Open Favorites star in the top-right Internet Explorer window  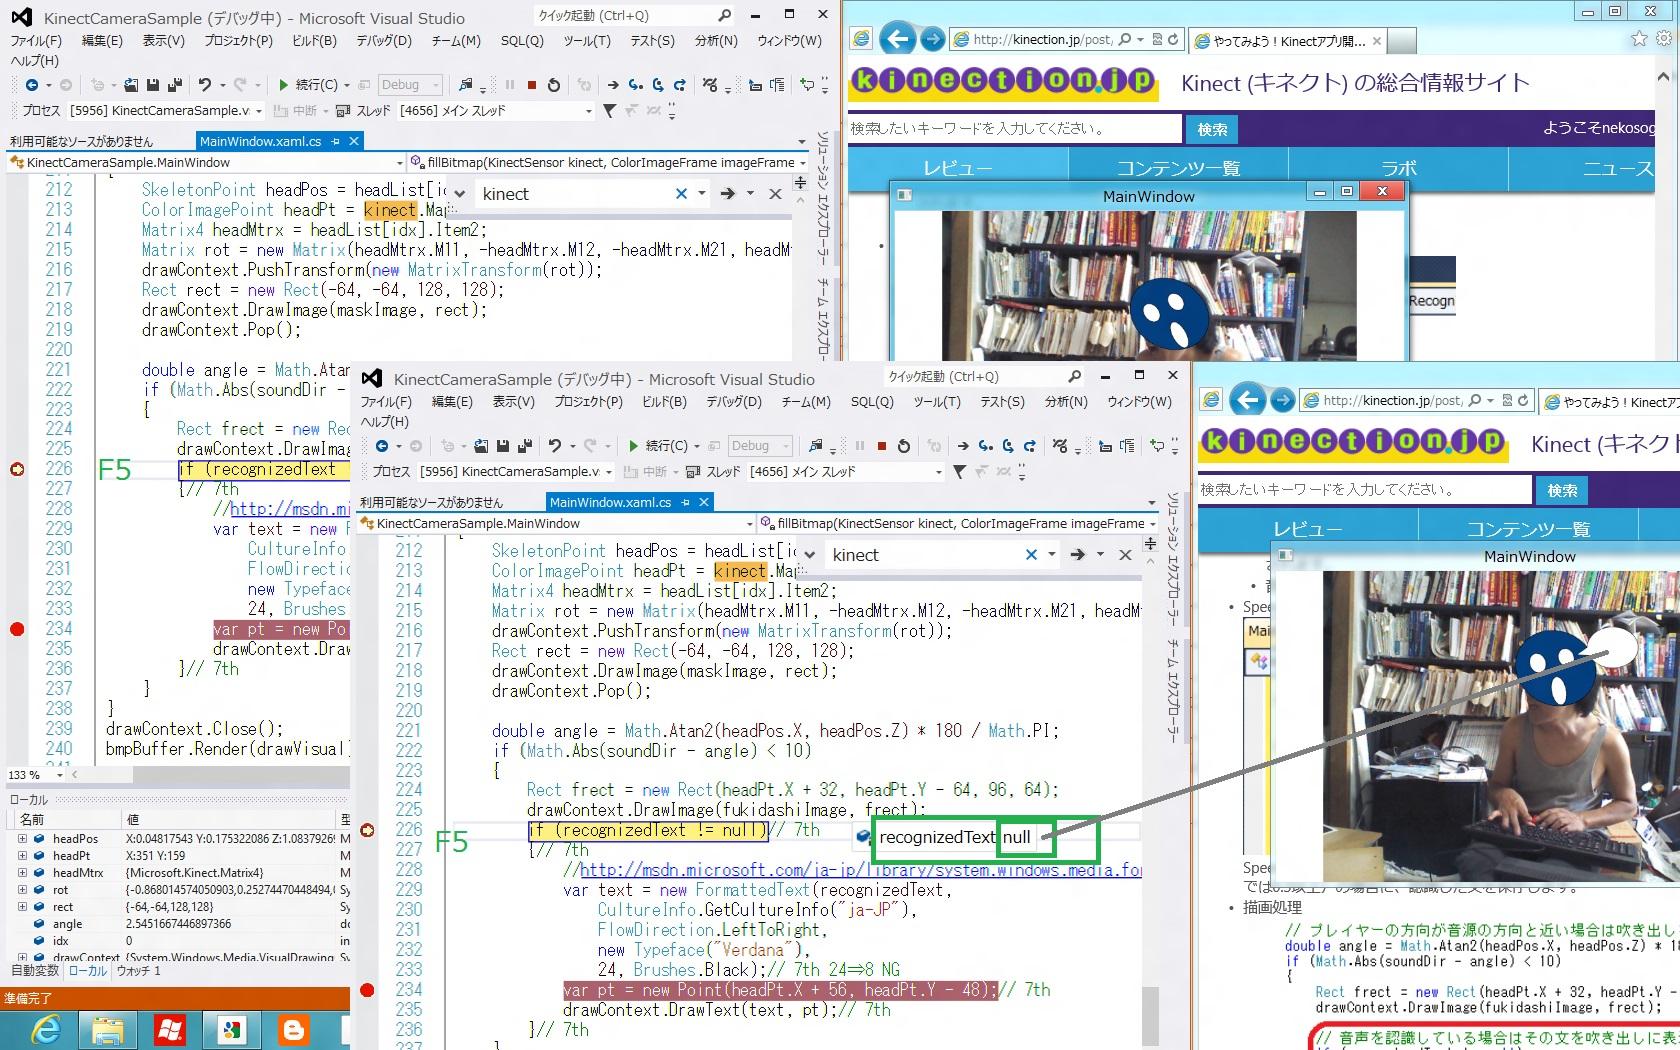pos(1639,39)
